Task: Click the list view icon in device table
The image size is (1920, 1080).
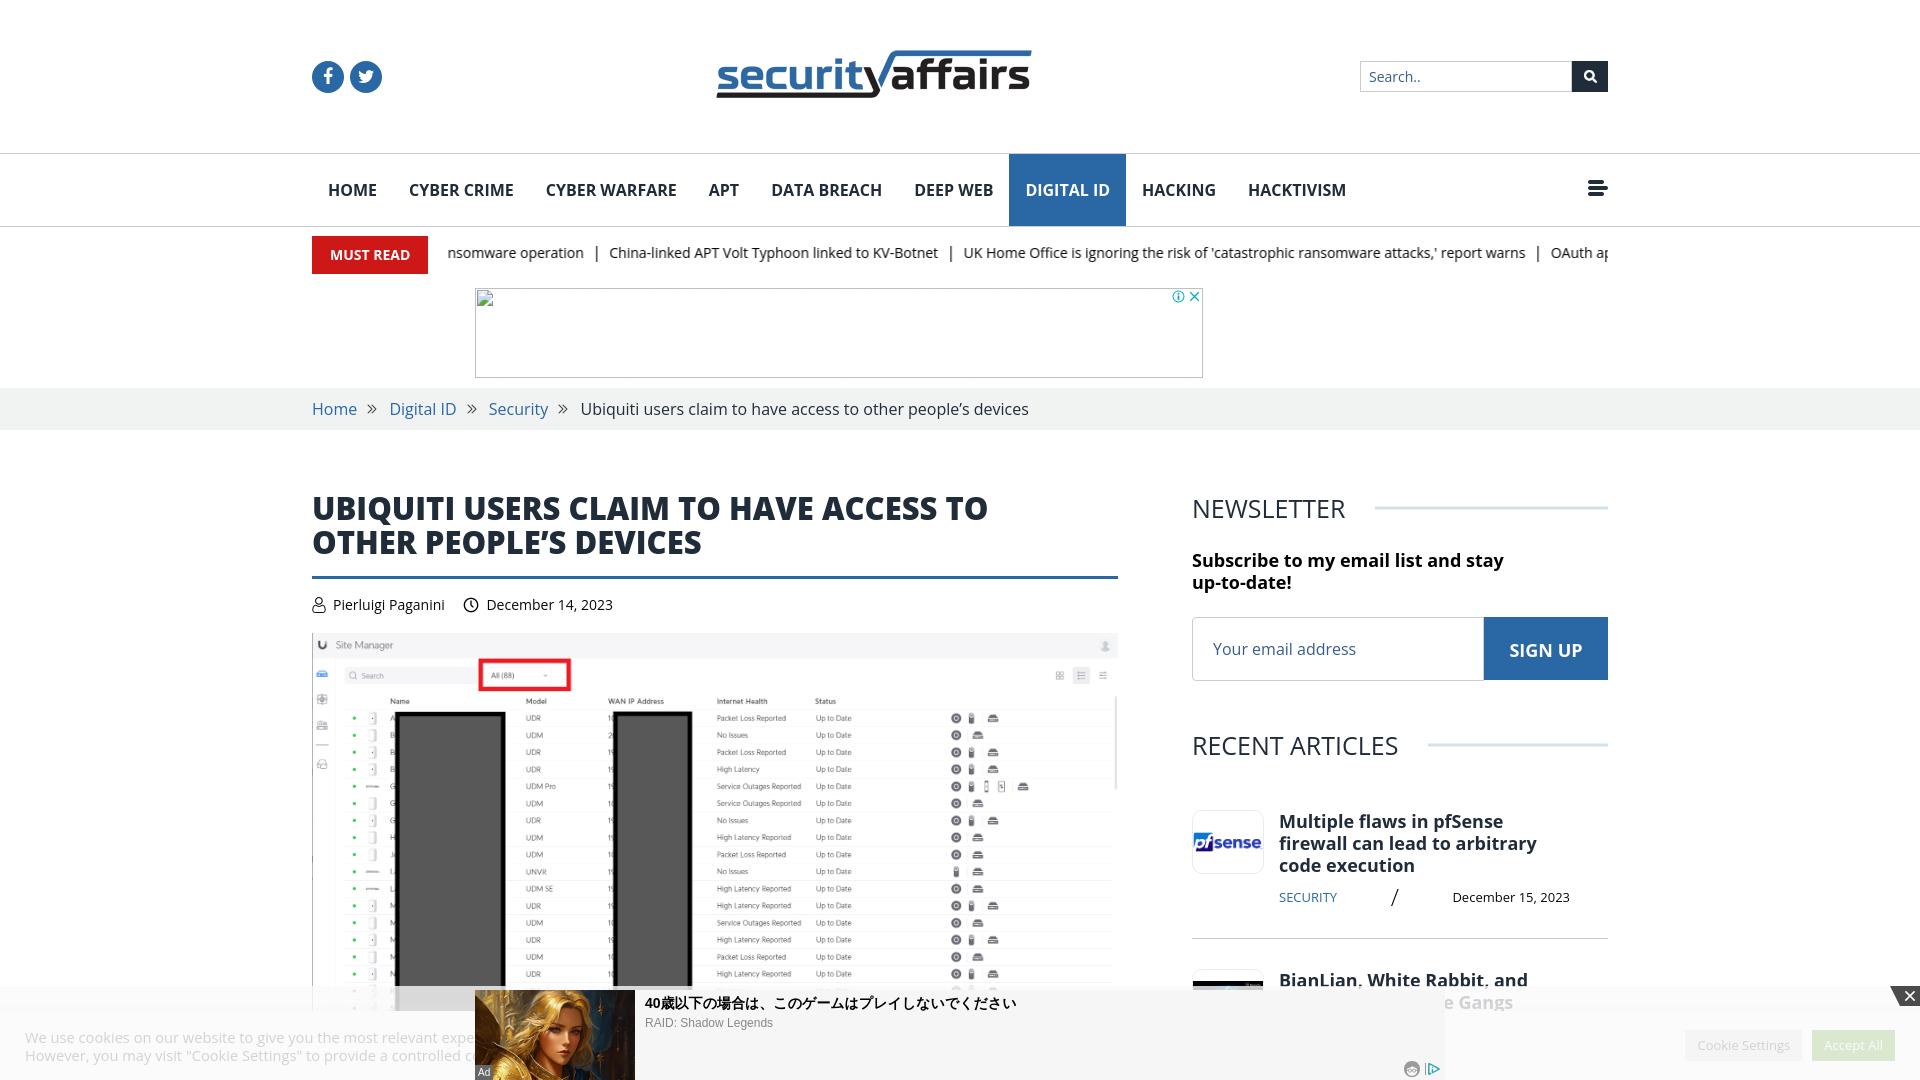Action: (x=1081, y=674)
